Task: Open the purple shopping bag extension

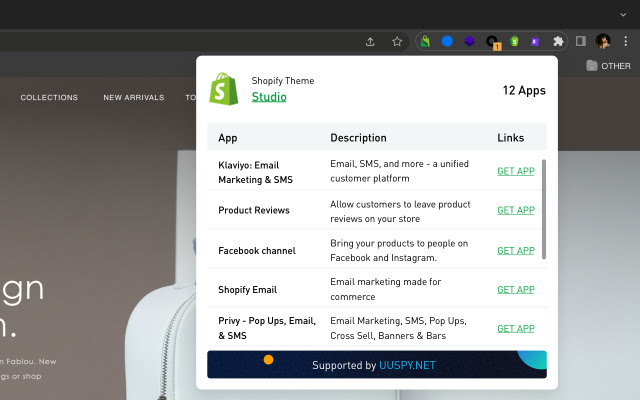Action: pyautogui.click(x=536, y=41)
